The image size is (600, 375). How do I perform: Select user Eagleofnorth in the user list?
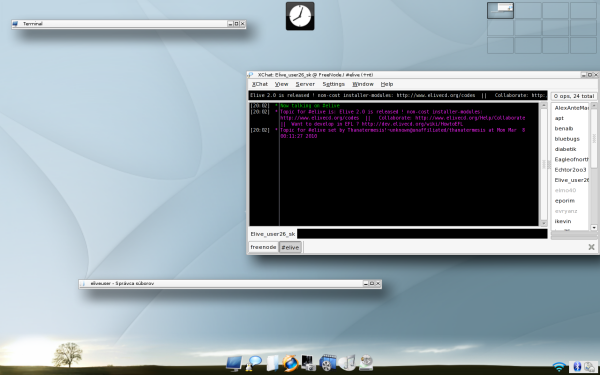click(x=571, y=160)
